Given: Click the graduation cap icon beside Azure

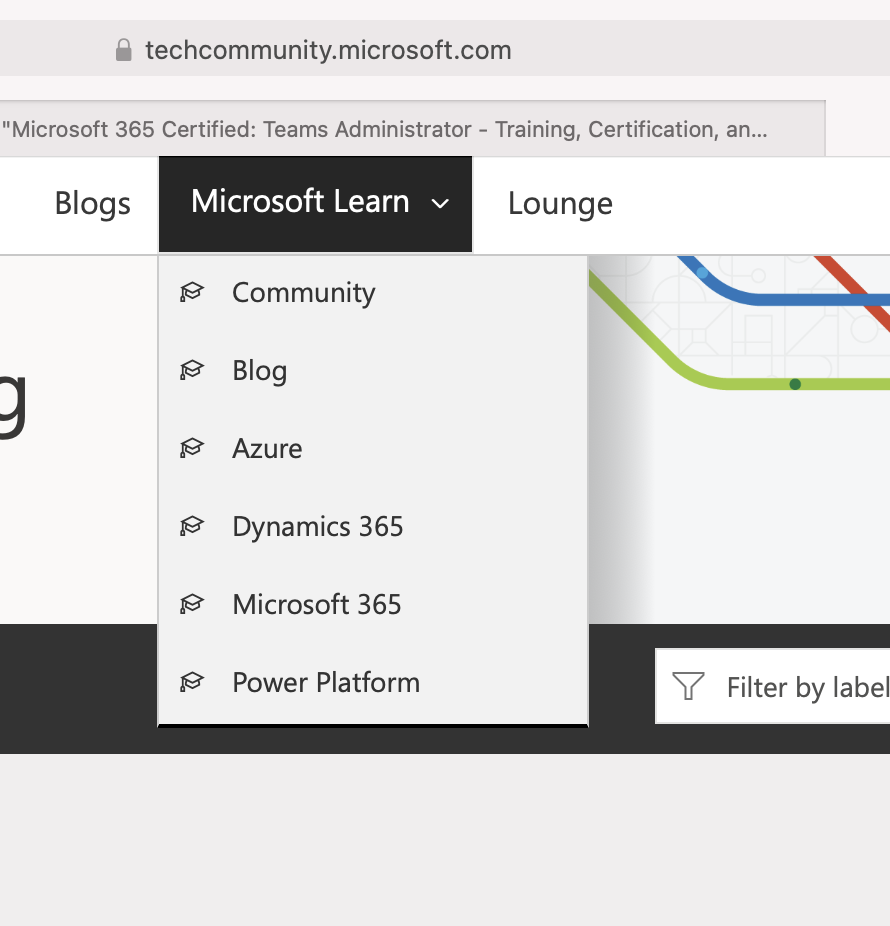Looking at the screenshot, I should [x=192, y=447].
